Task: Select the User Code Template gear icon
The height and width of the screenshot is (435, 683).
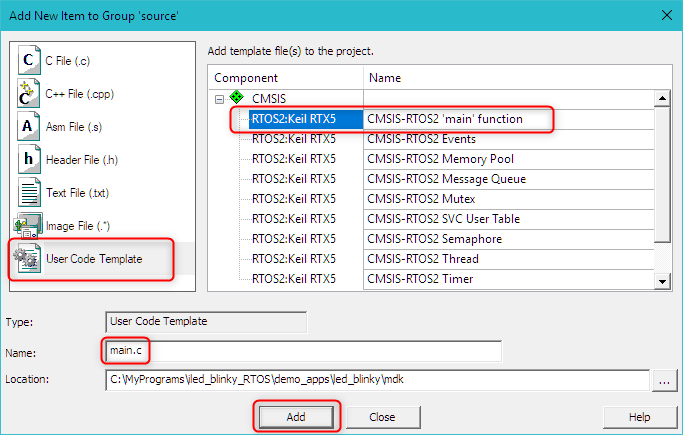Action: (27, 259)
